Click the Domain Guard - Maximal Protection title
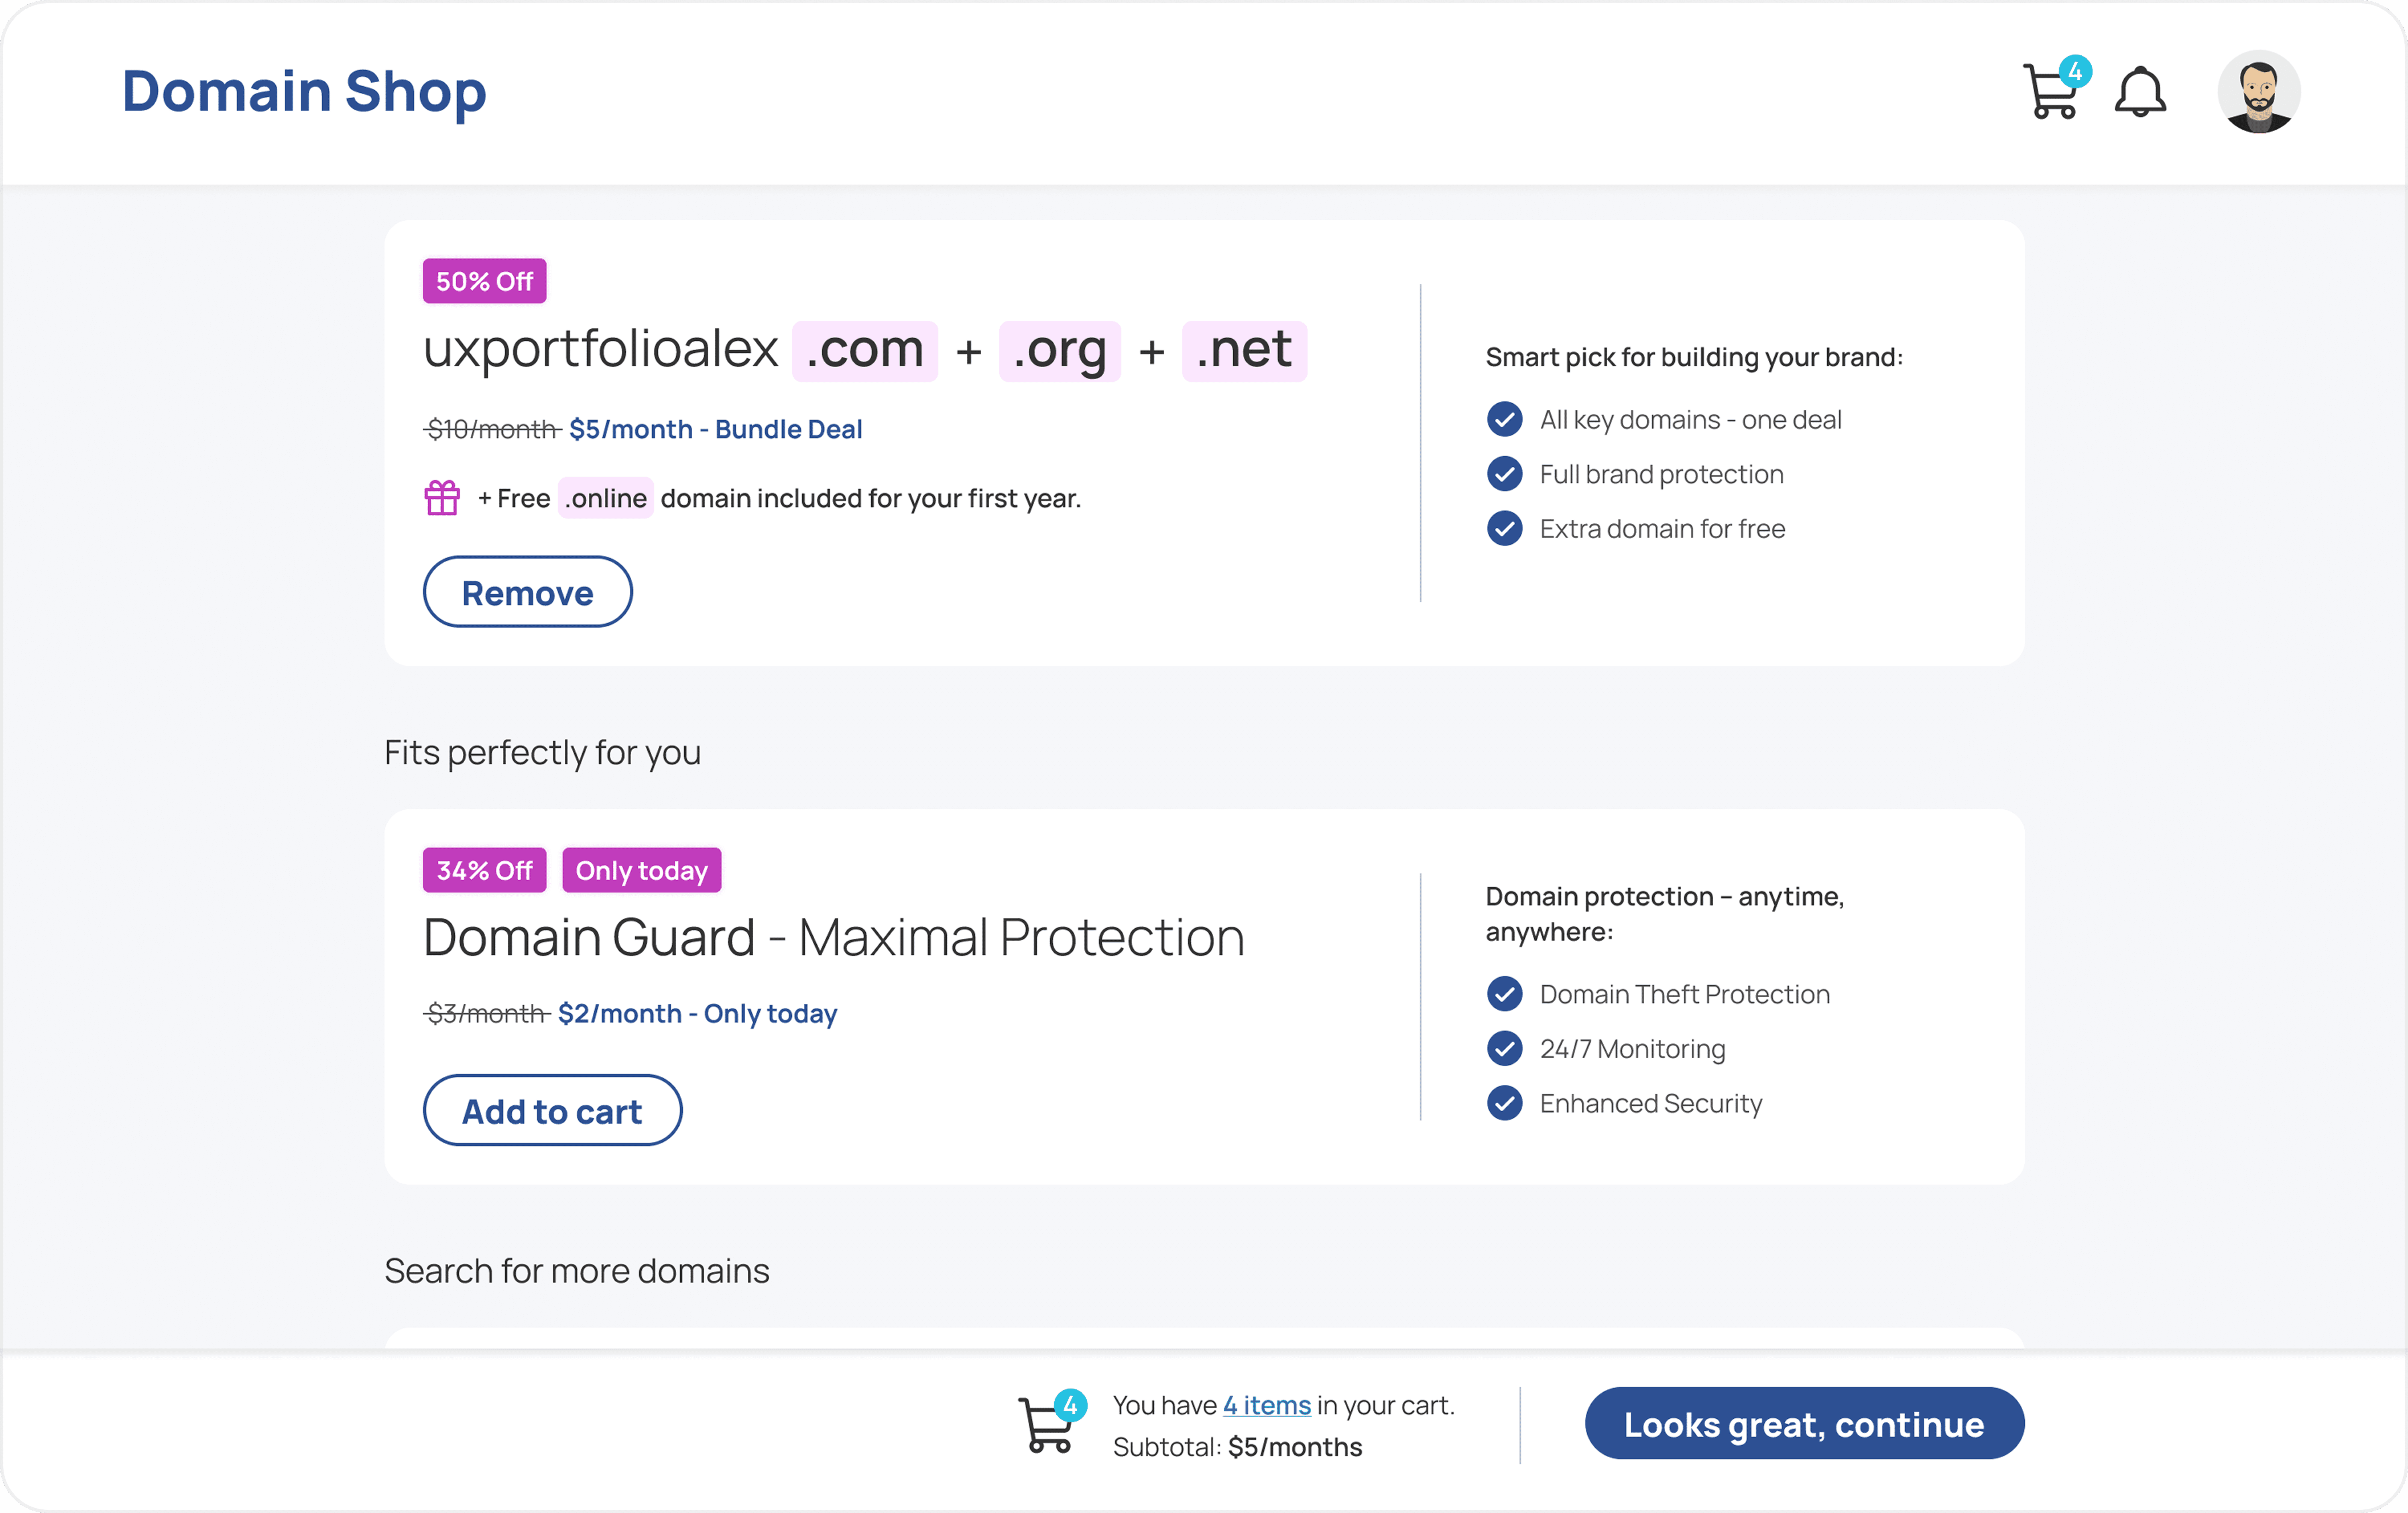This screenshot has width=2408, height=1513. [x=834, y=937]
